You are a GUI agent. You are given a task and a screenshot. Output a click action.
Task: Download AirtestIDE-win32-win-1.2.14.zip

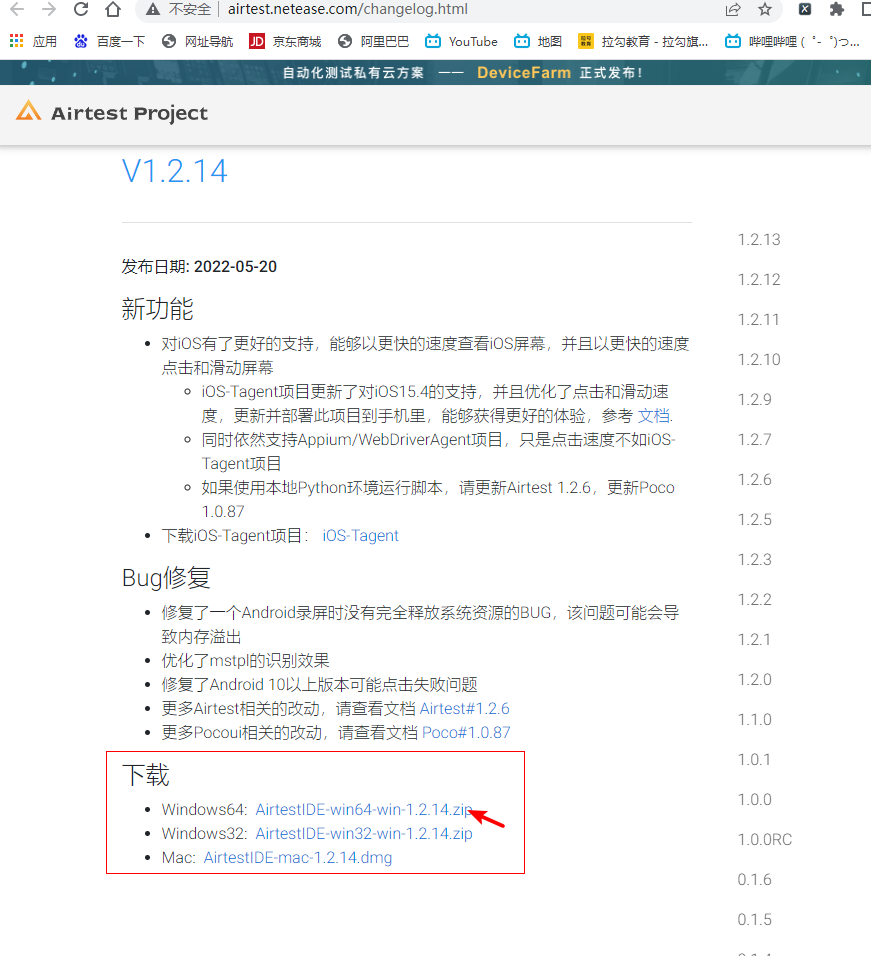coord(364,833)
